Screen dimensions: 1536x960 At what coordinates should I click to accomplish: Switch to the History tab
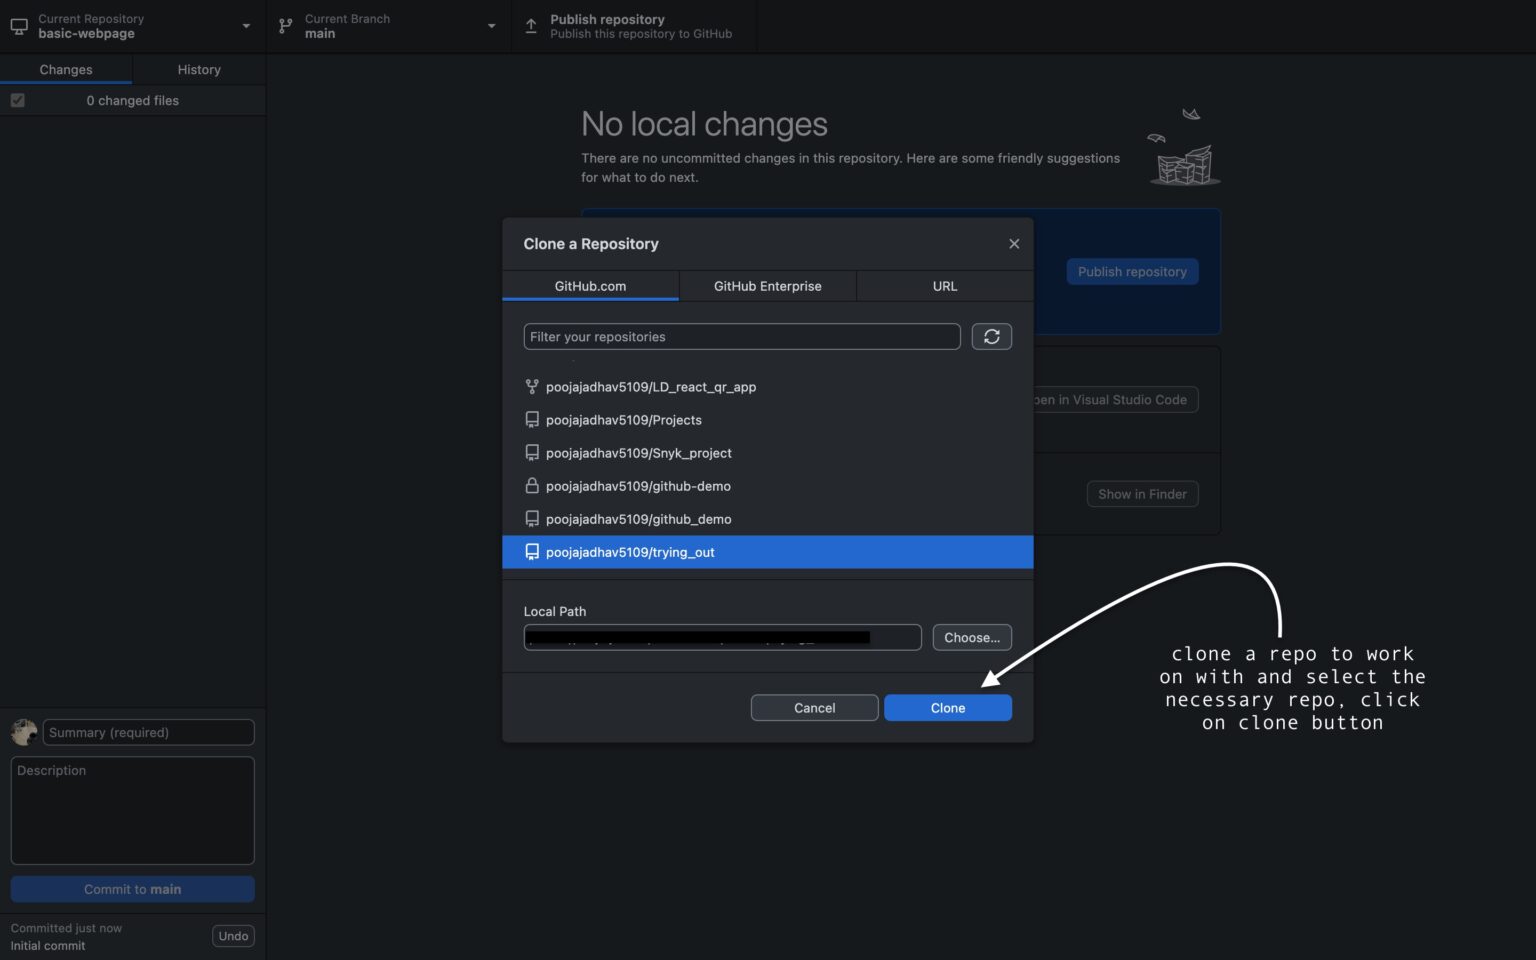pos(198,69)
